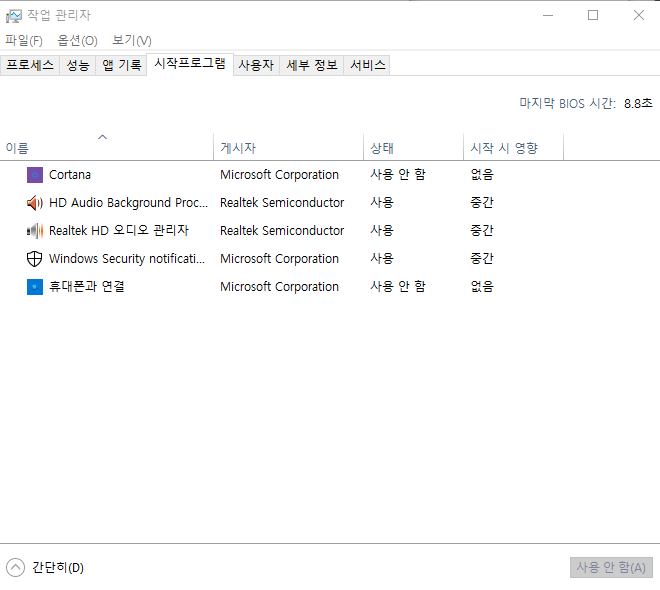Select the HD Audio Background Proc... entry
This screenshot has width=660, height=590.
coord(128,203)
